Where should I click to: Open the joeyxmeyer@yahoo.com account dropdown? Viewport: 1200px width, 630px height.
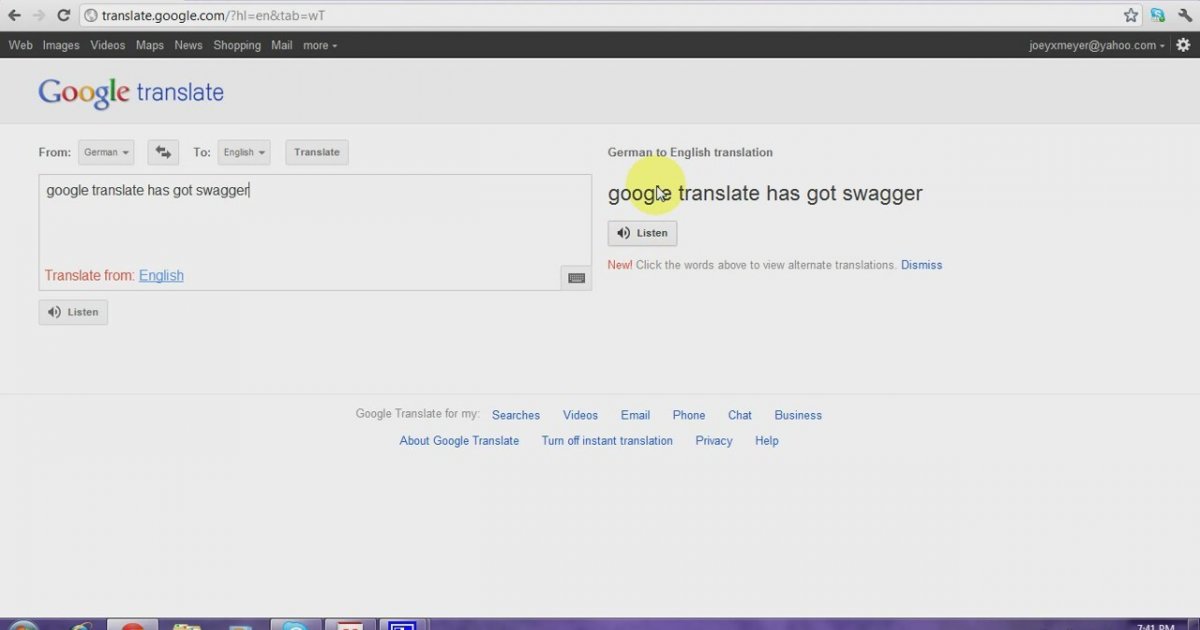[1096, 45]
